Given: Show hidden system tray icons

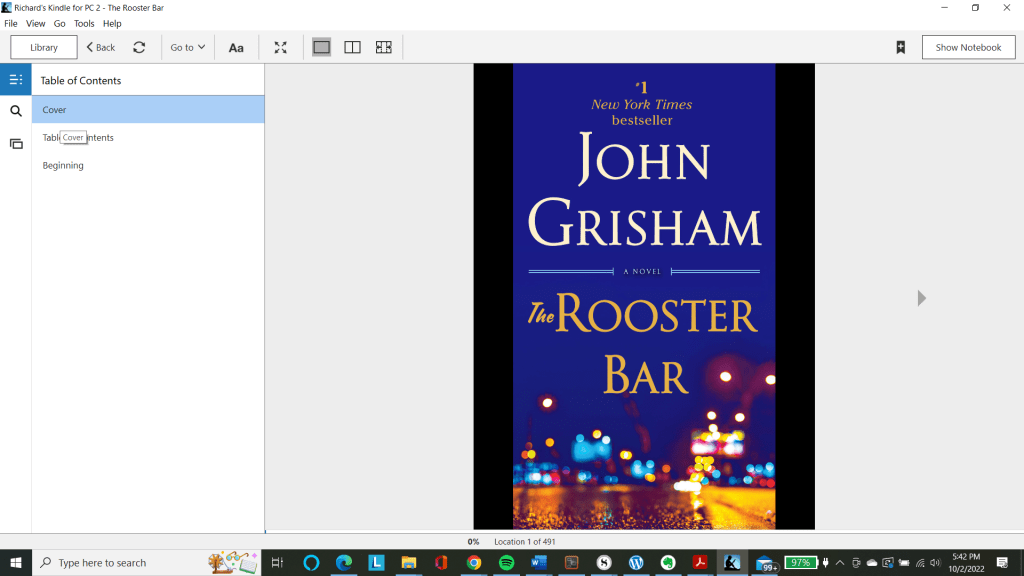Looking at the screenshot, I should (839, 563).
